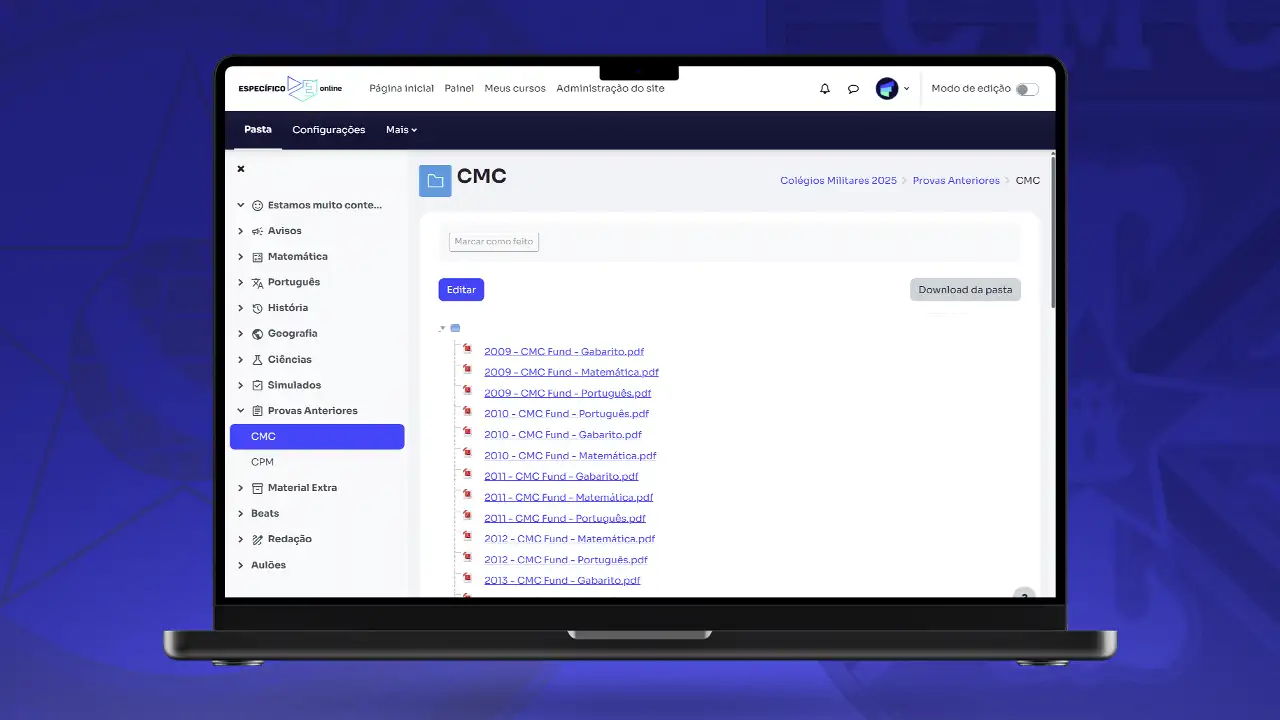Expand the Matemática section chevron

[241, 257]
